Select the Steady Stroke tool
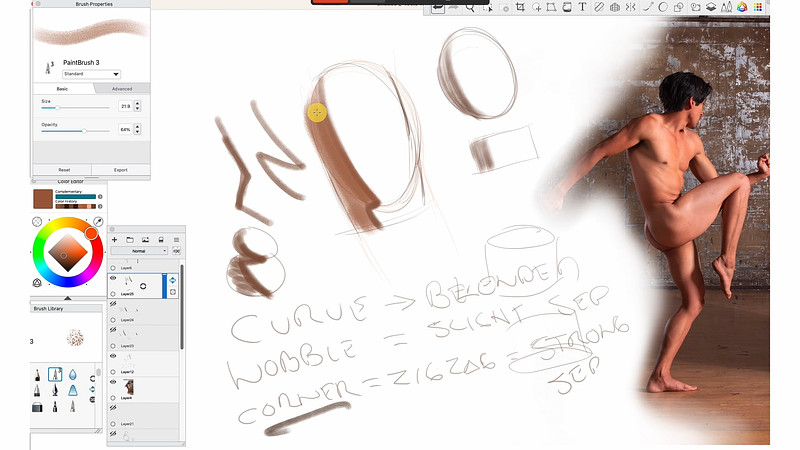 point(647,7)
